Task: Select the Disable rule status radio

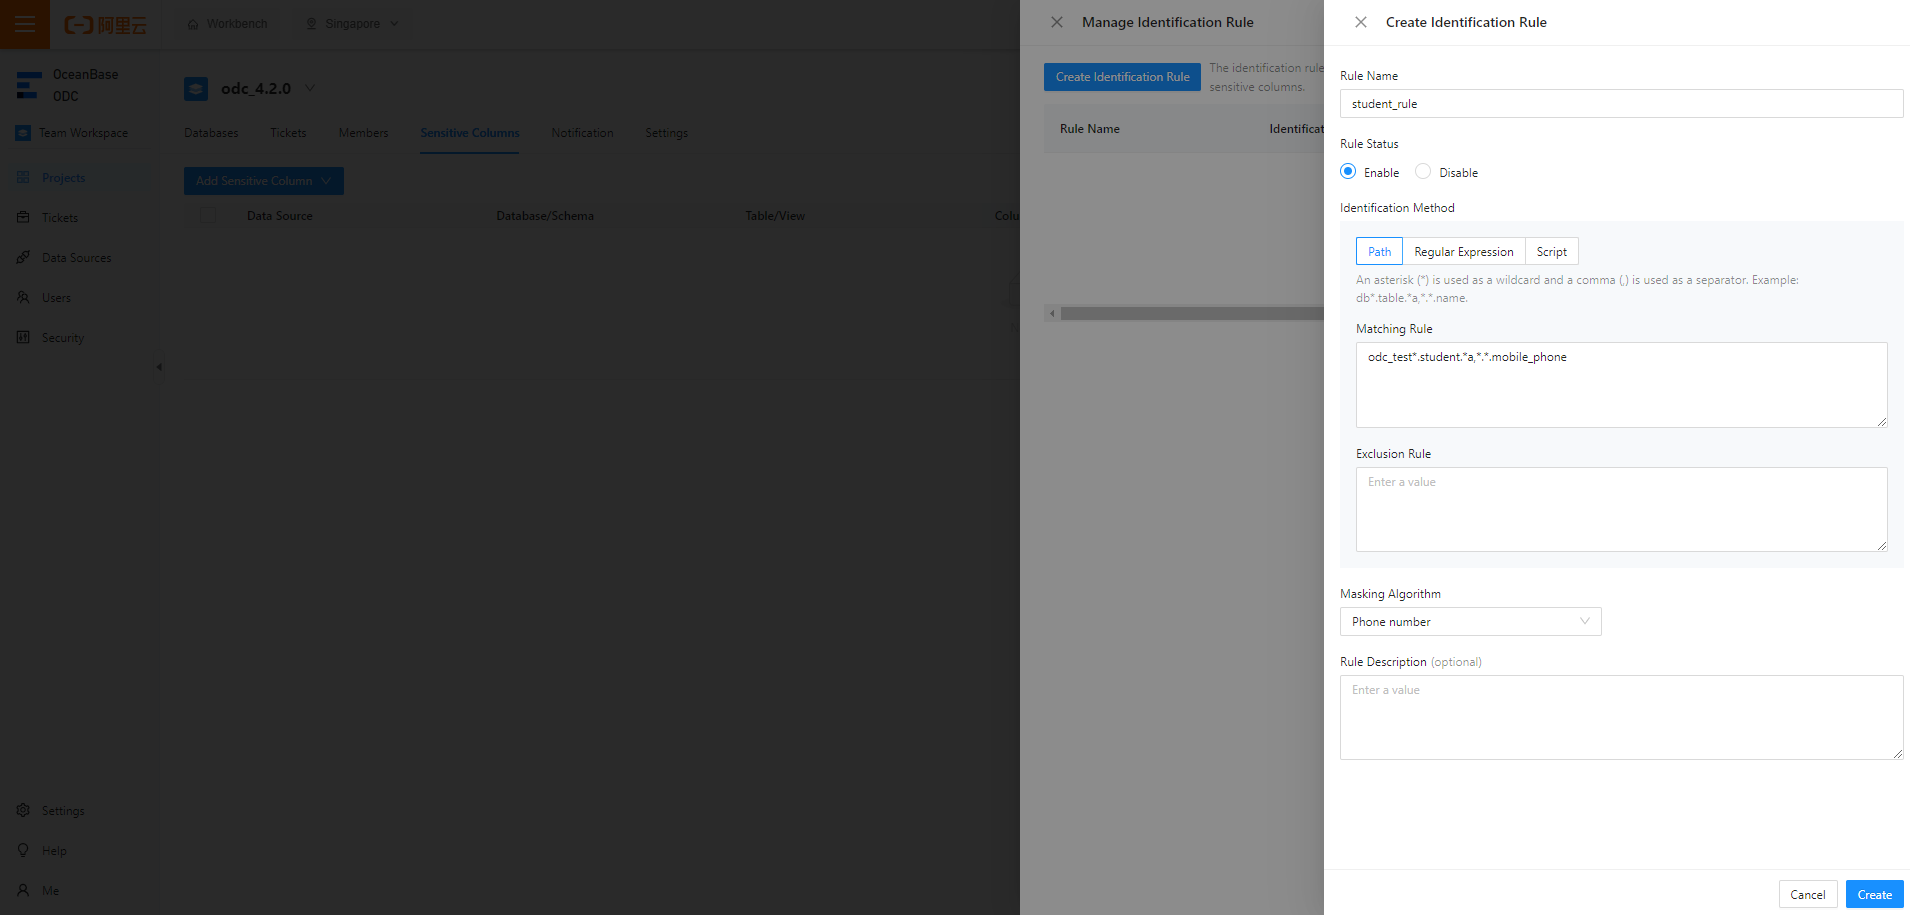Action: 1423,172
